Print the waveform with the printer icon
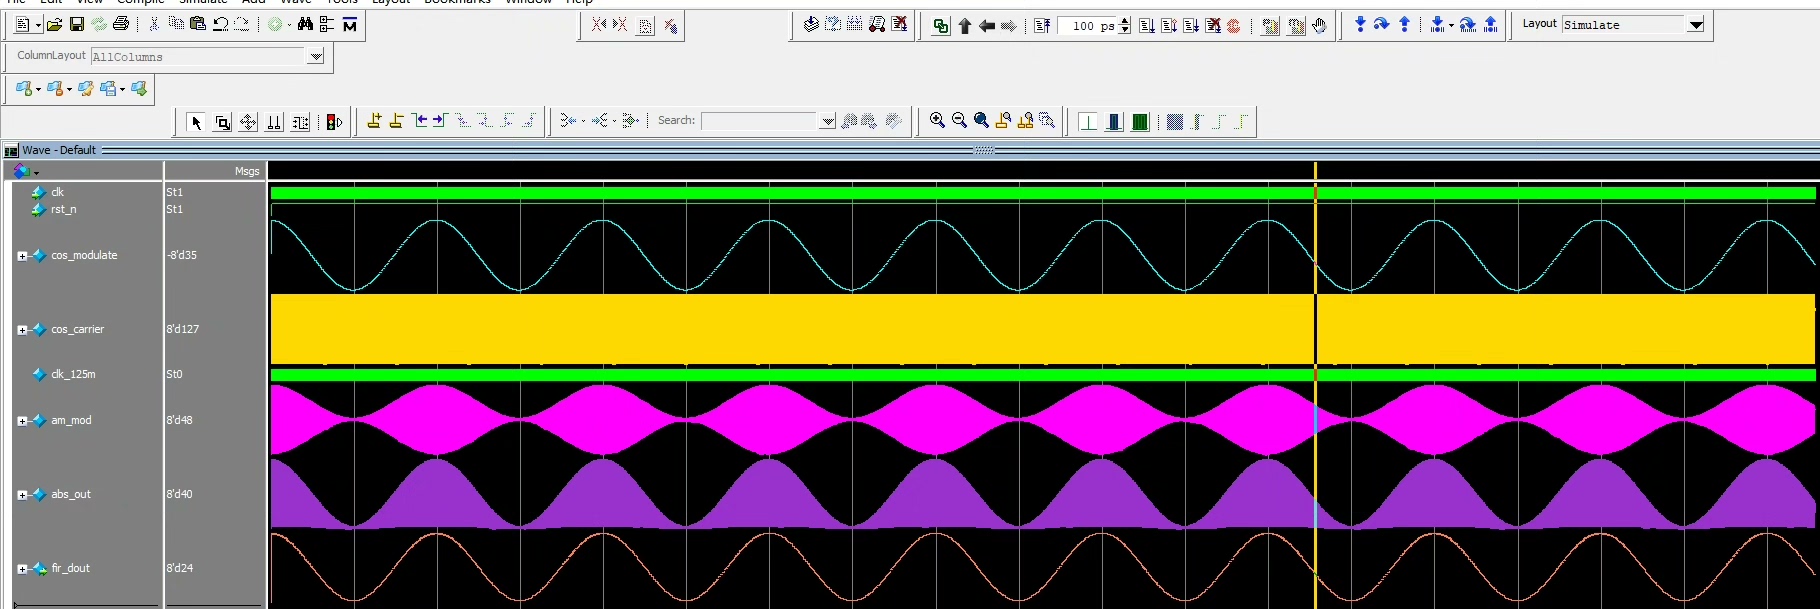Image resolution: width=1820 pixels, height=609 pixels. 121,24
